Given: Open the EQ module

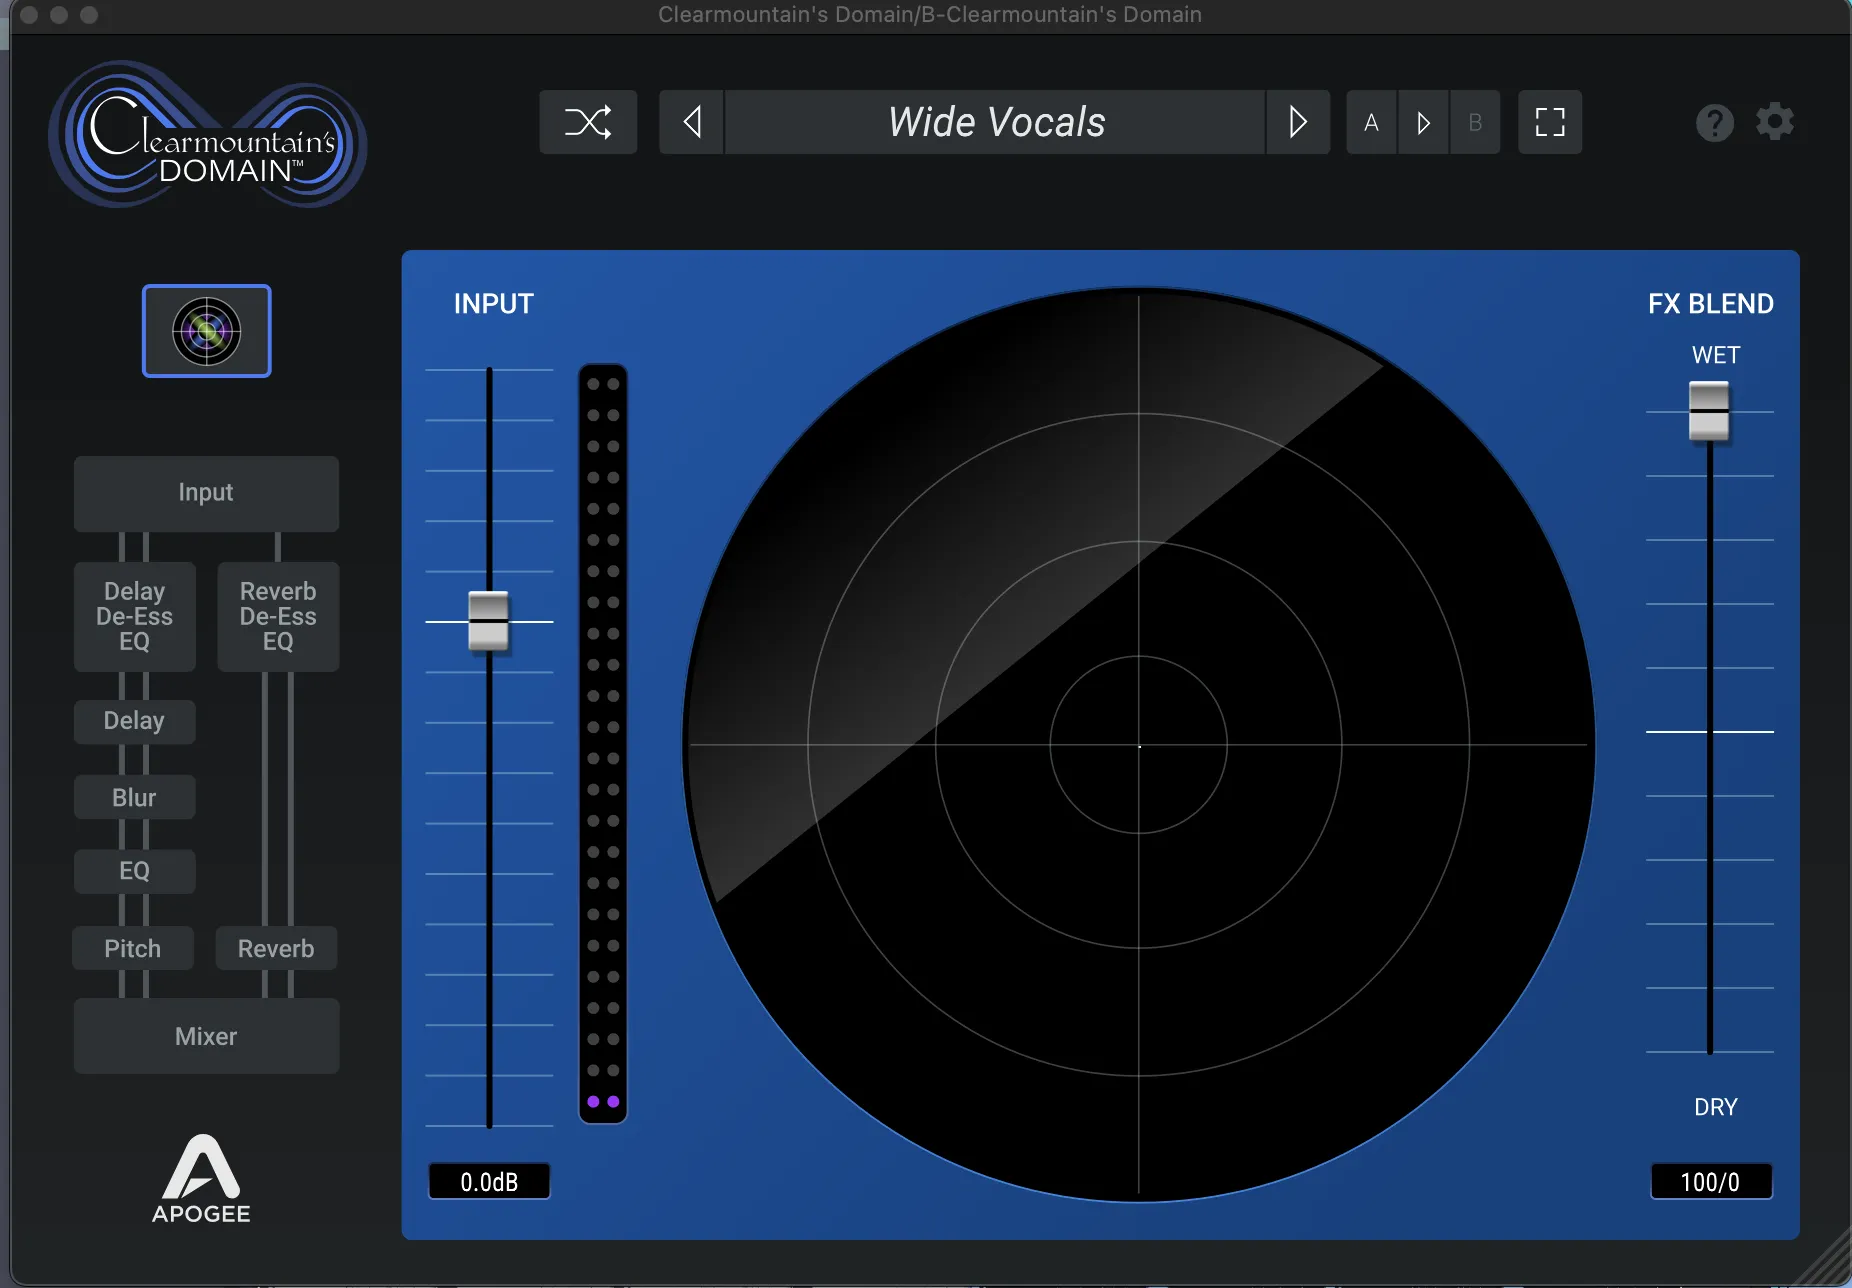Looking at the screenshot, I should click(134, 871).
